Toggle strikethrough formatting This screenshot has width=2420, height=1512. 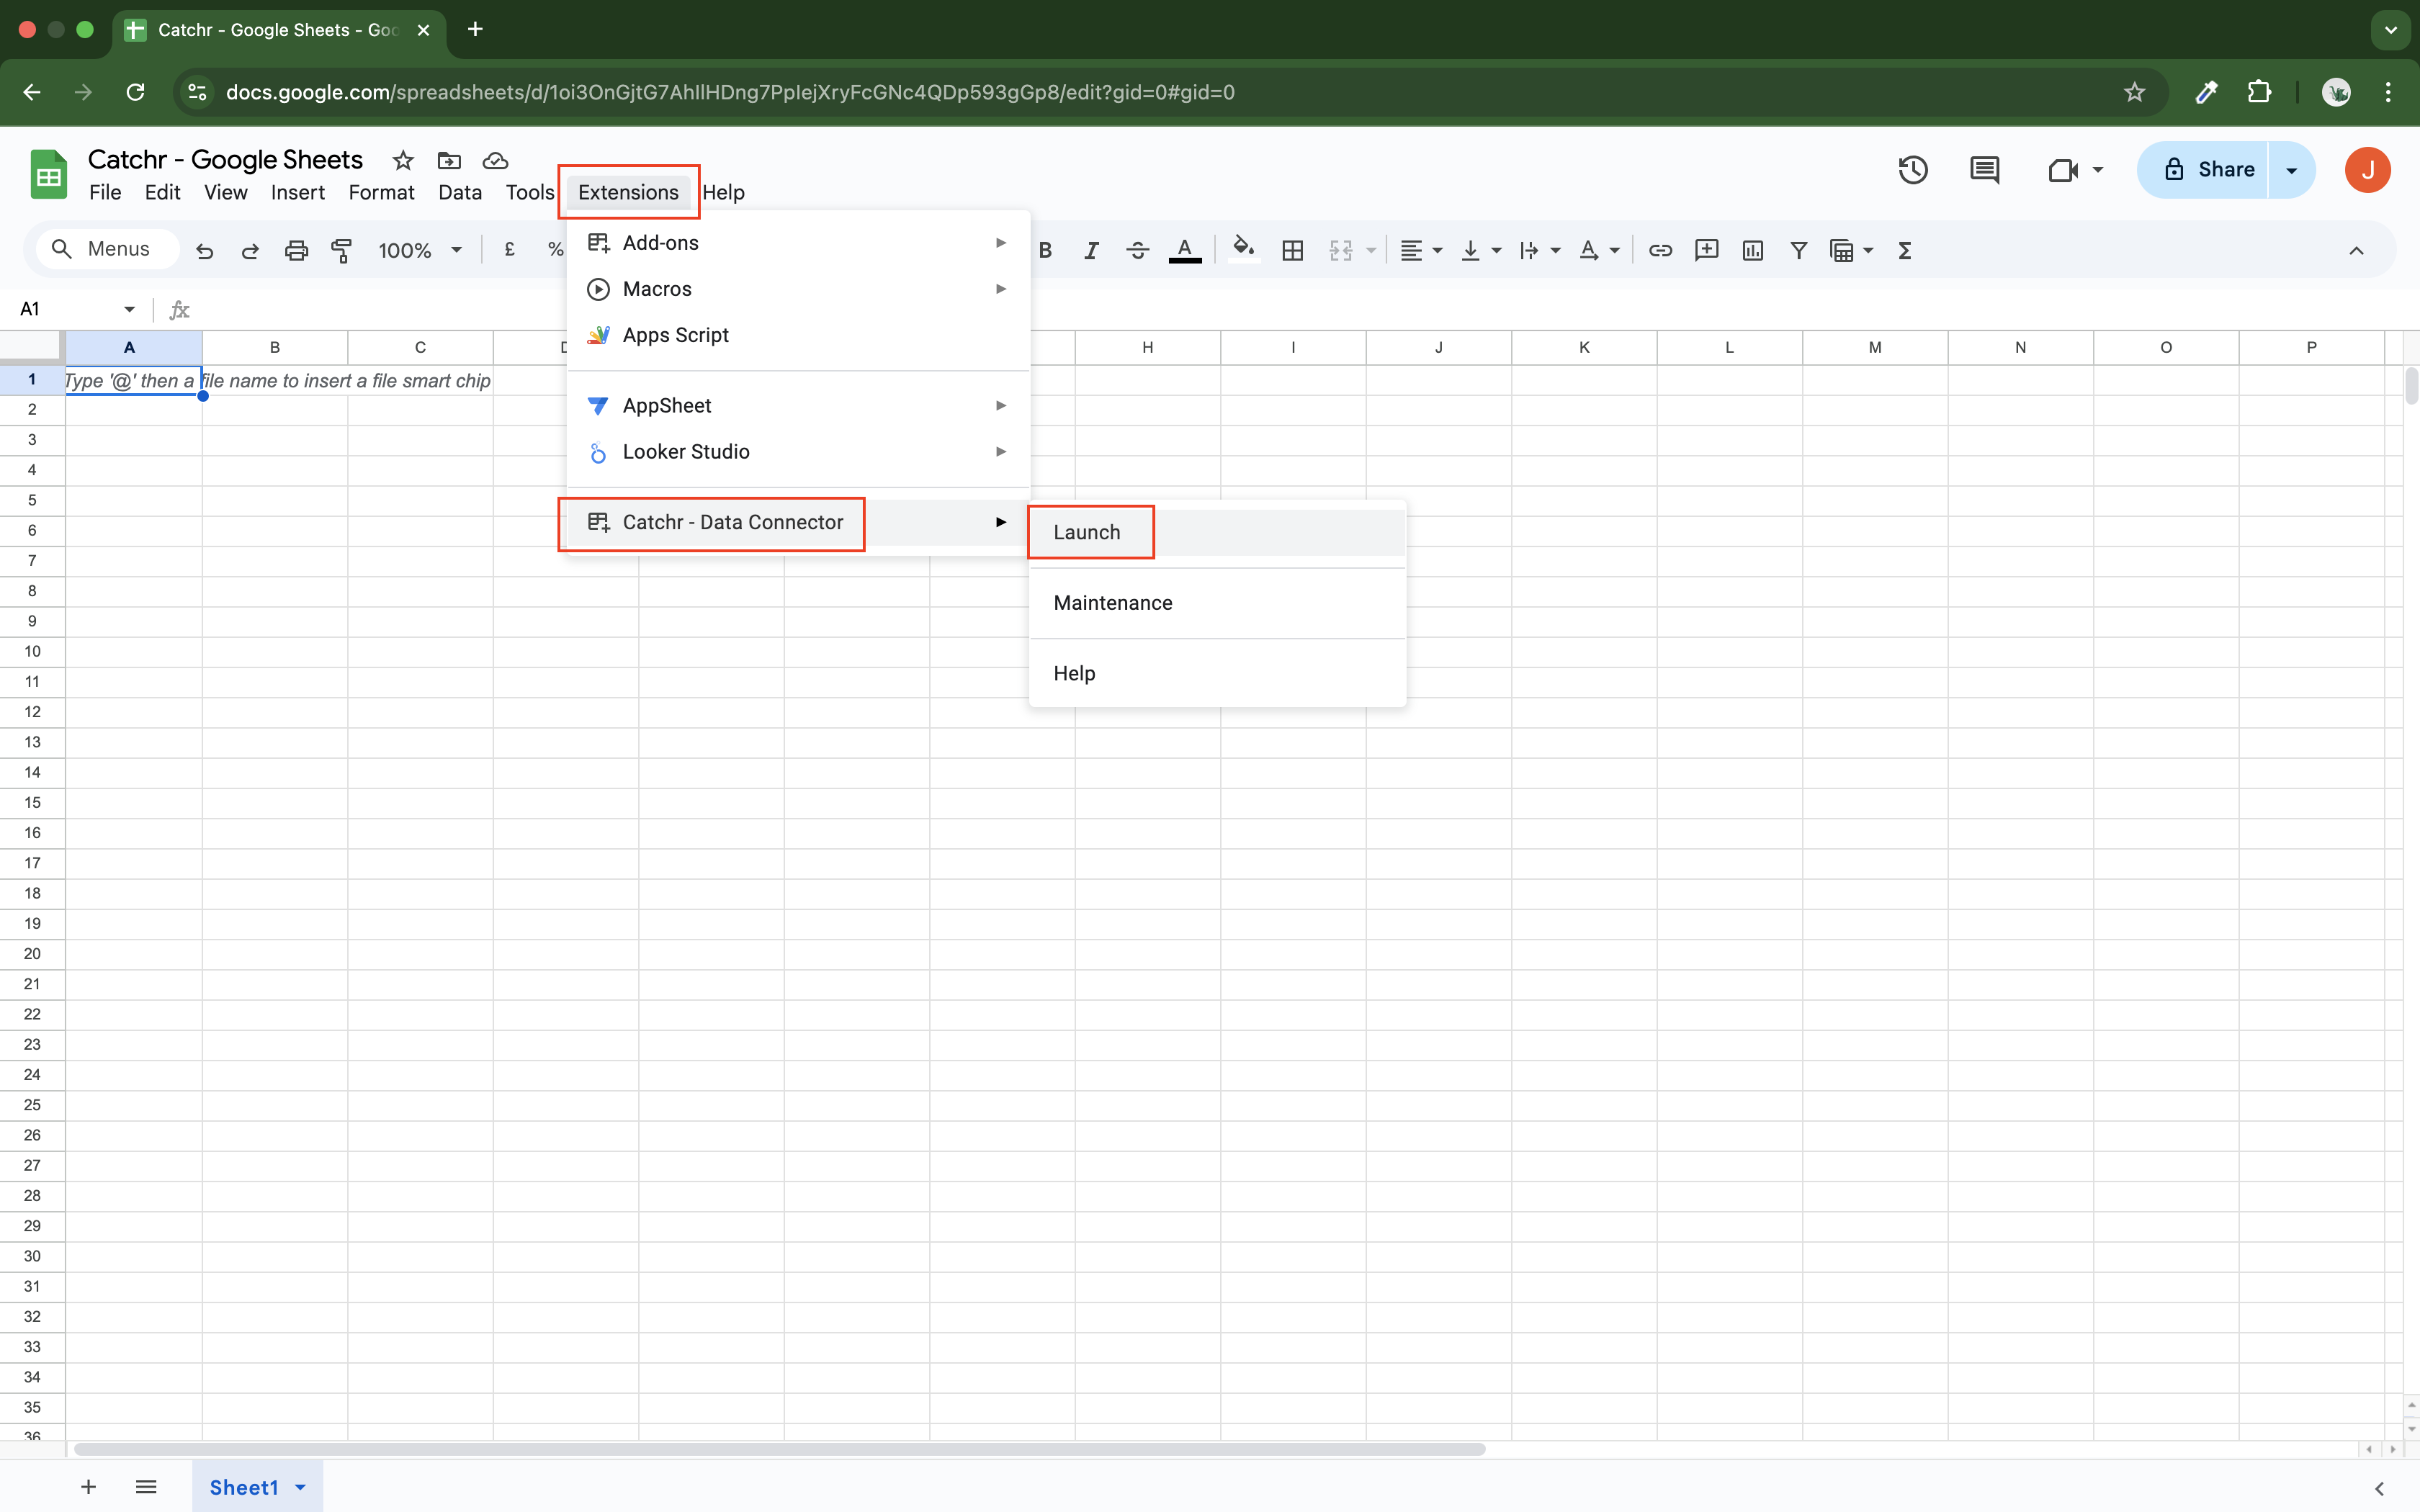[x=1137, y=250]
